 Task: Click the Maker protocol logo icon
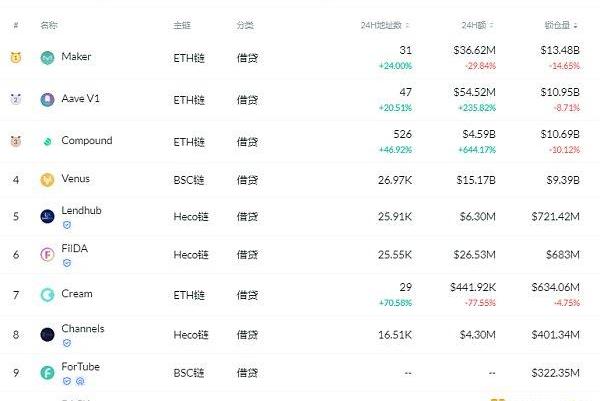(47, 58)
